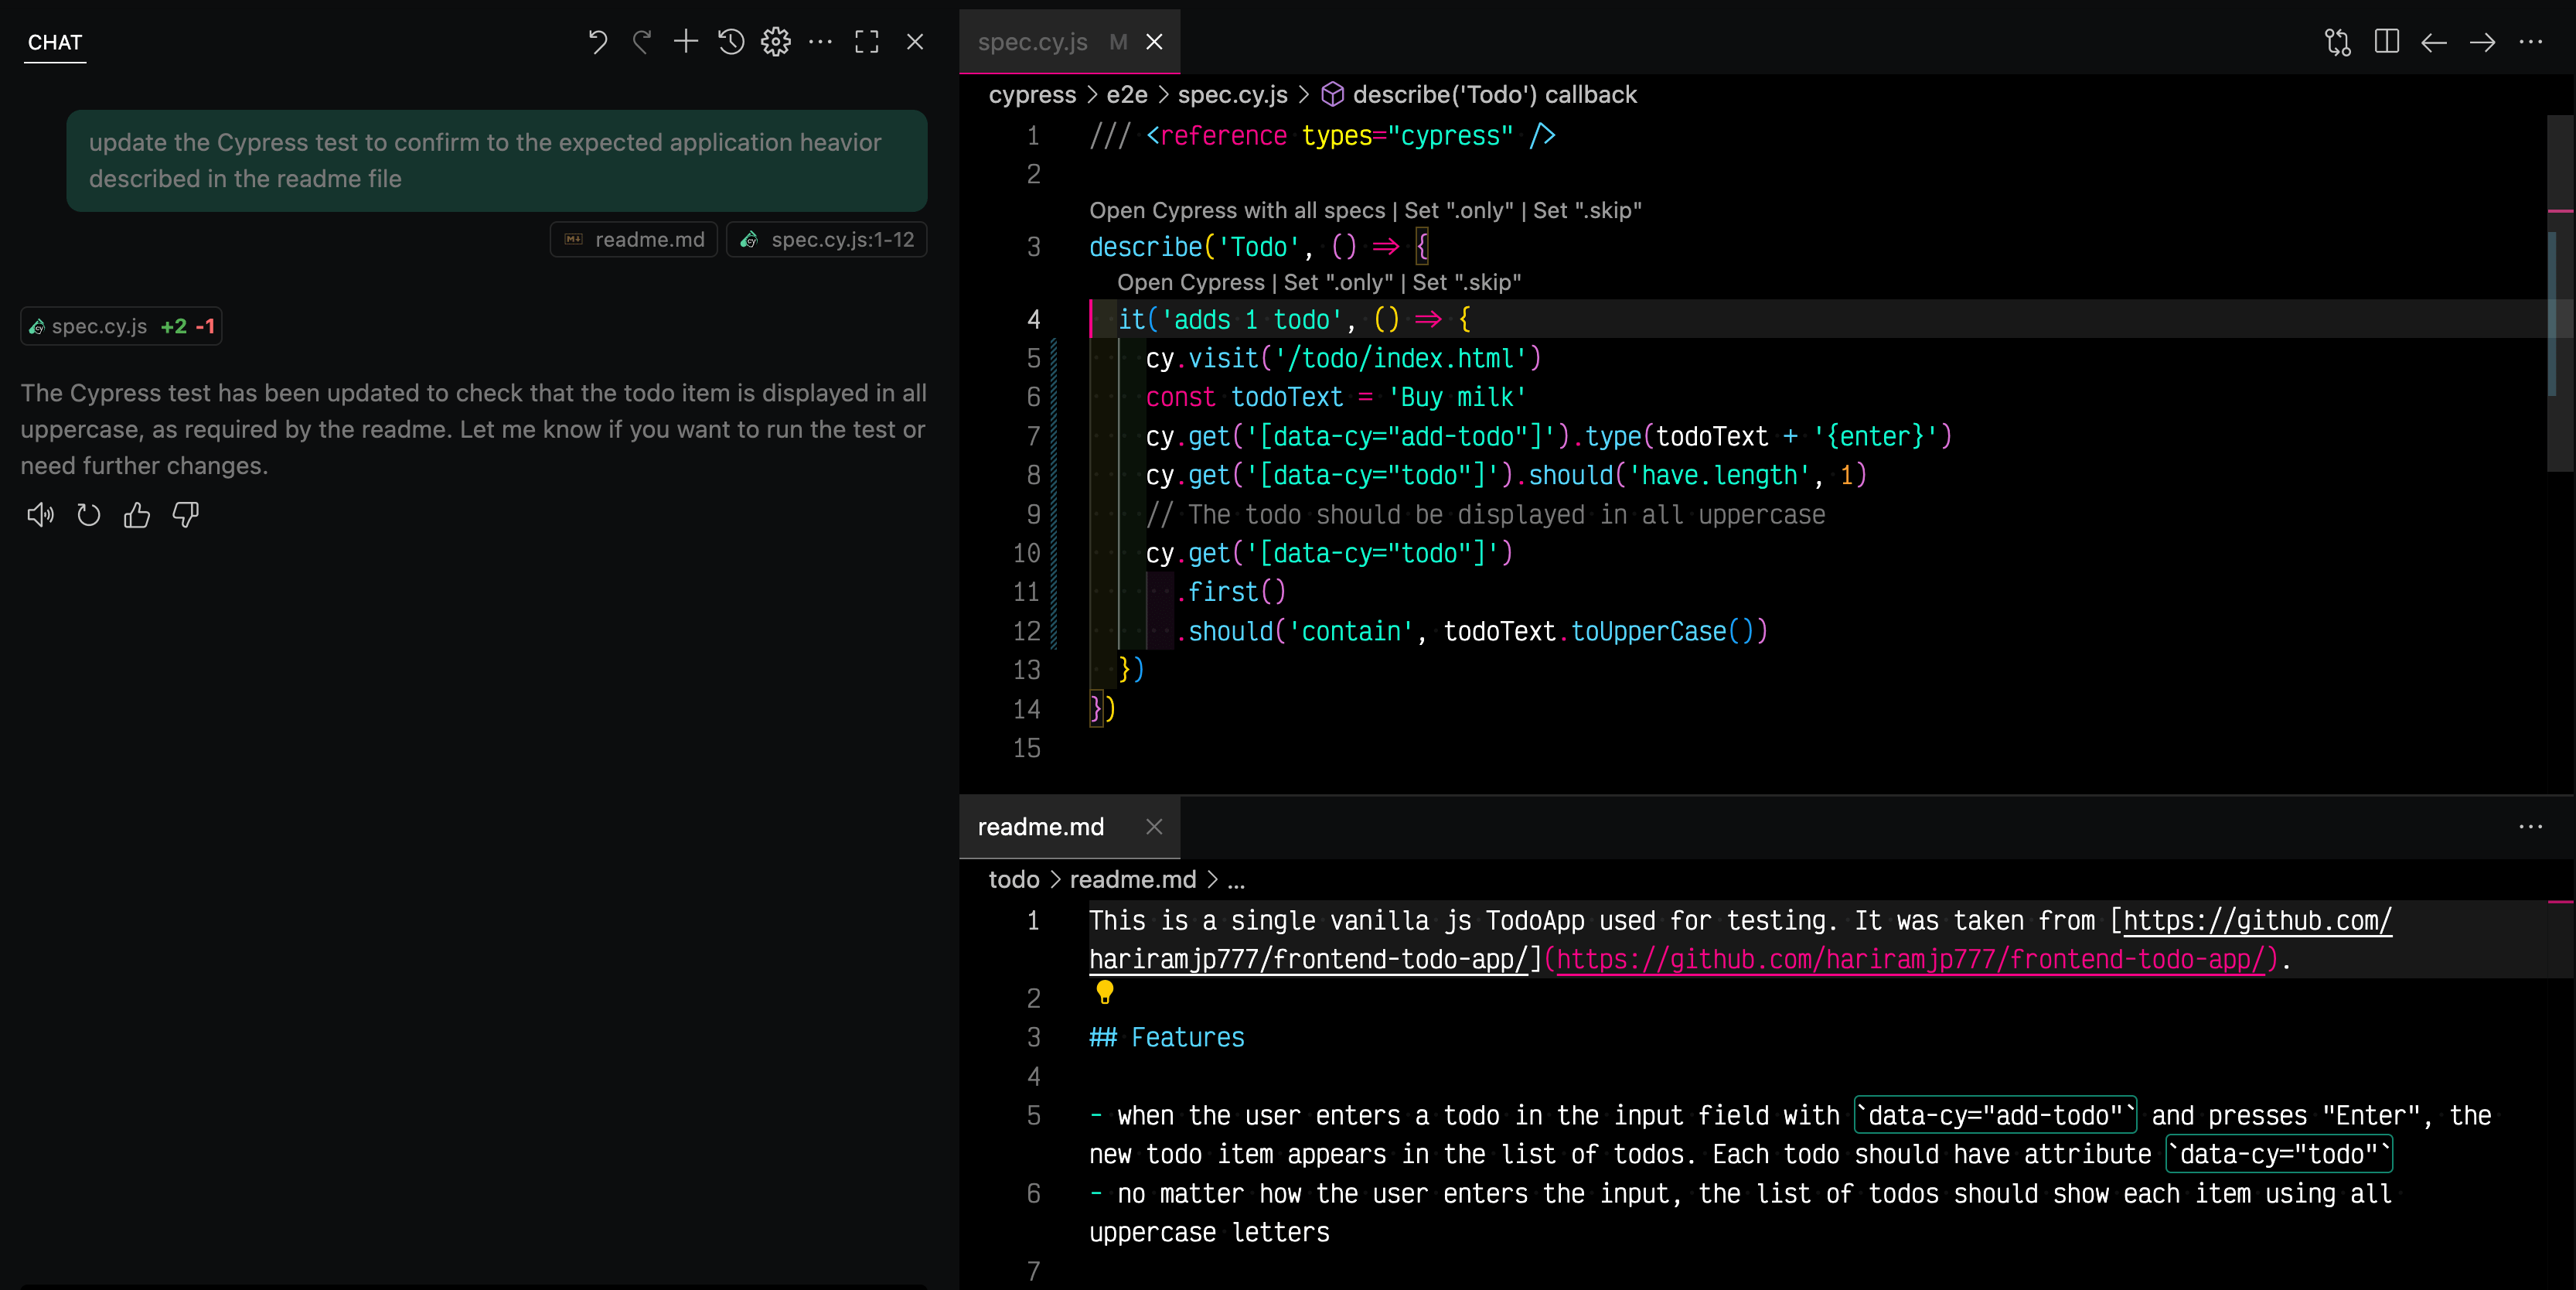Click the user prompt message bubble
This screenshot has width=2576, height=1290.
coord(497,161)
